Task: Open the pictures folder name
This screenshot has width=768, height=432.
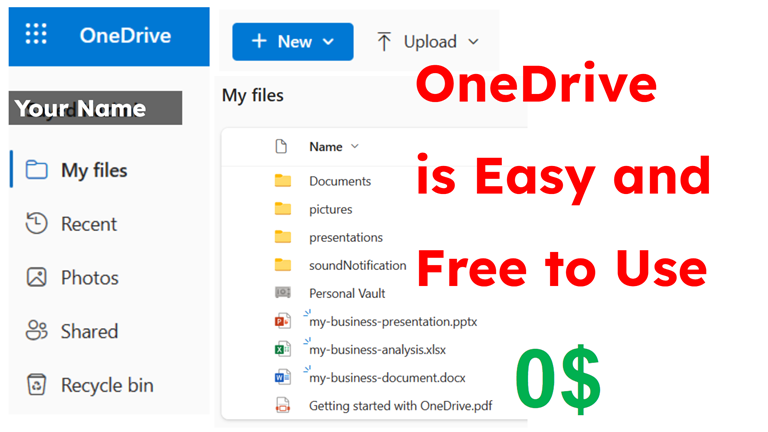Action: click(x=331, y=210)
